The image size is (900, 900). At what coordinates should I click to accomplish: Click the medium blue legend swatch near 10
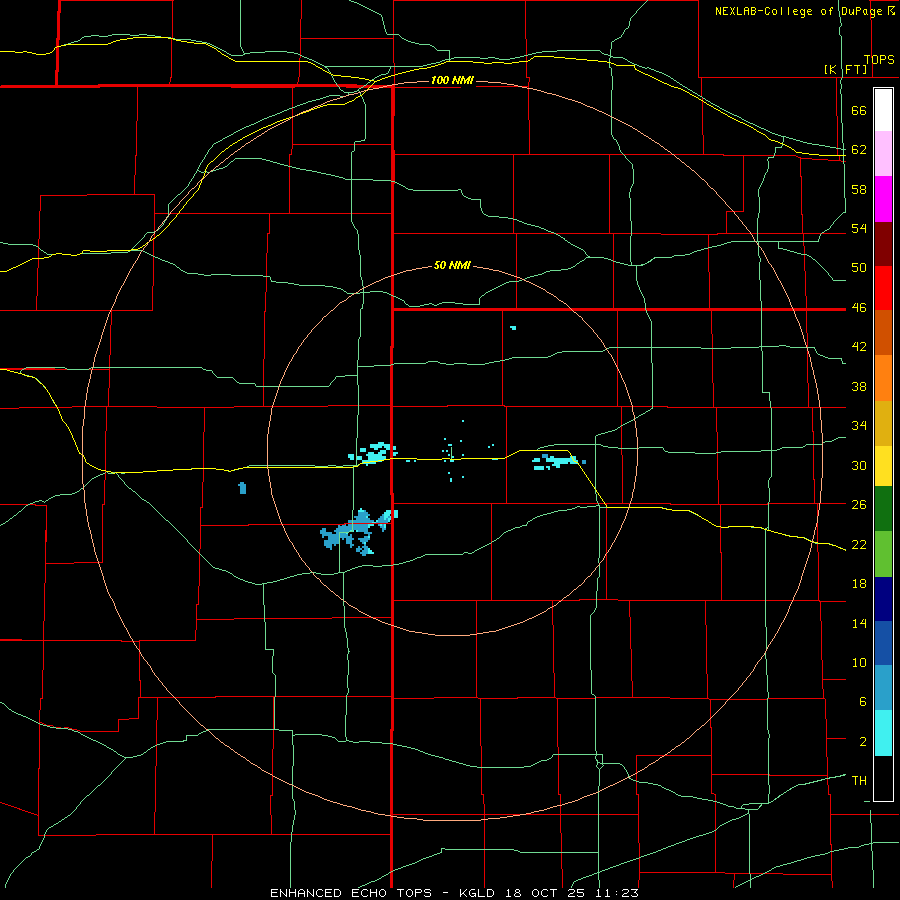tap(883, 643)
